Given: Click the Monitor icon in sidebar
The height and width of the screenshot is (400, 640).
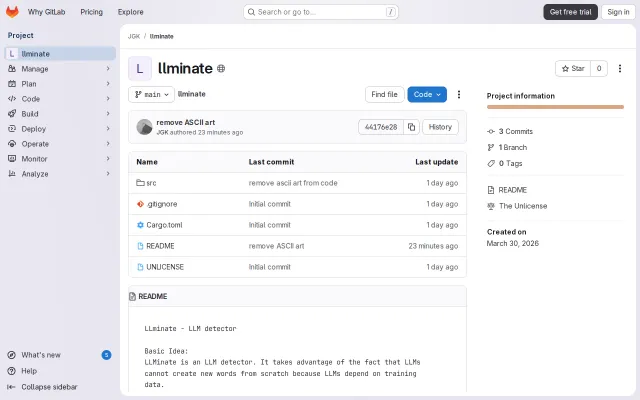Looking at the screenshot, I should (x=12, y=159).
